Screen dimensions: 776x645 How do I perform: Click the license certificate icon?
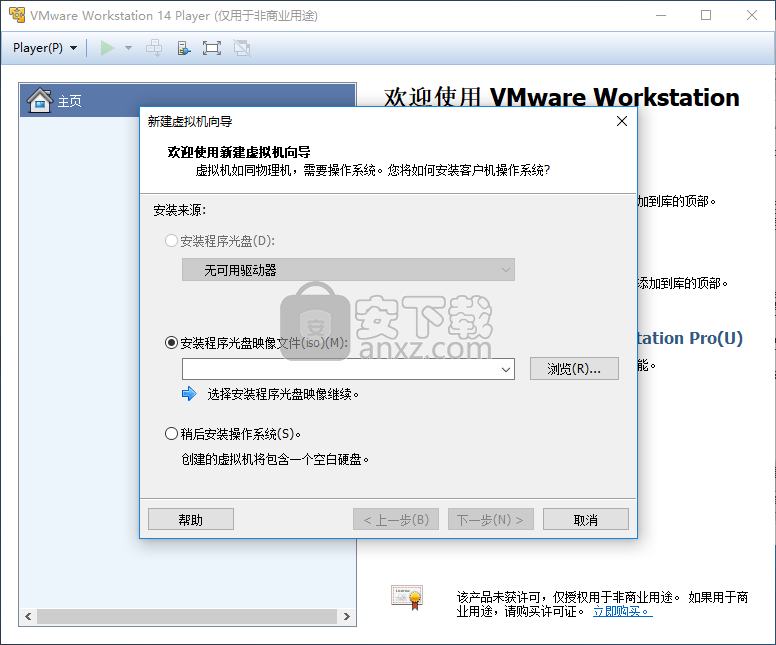coord(407,597)
